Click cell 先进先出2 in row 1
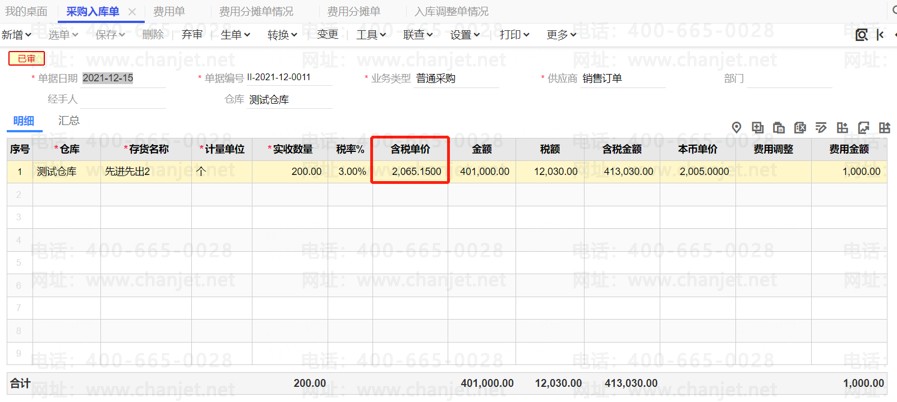Image resolution: width=897 pixels, height=402 pixels. 146,172
